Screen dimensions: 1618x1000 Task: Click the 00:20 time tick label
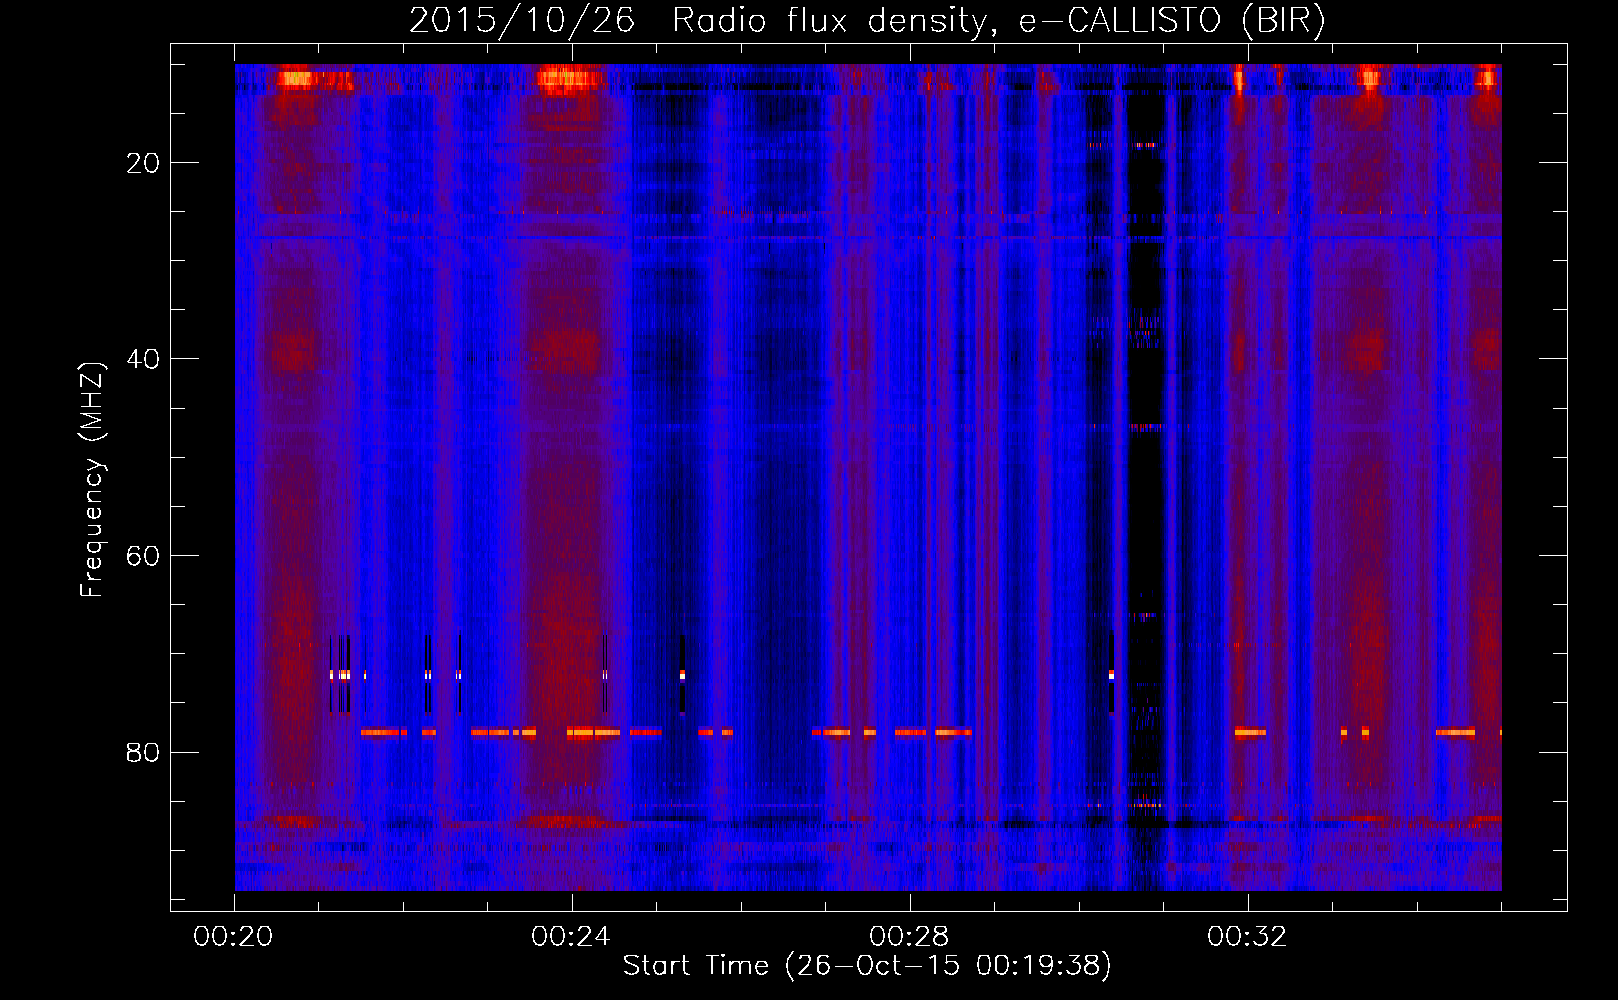coord(233,936)
